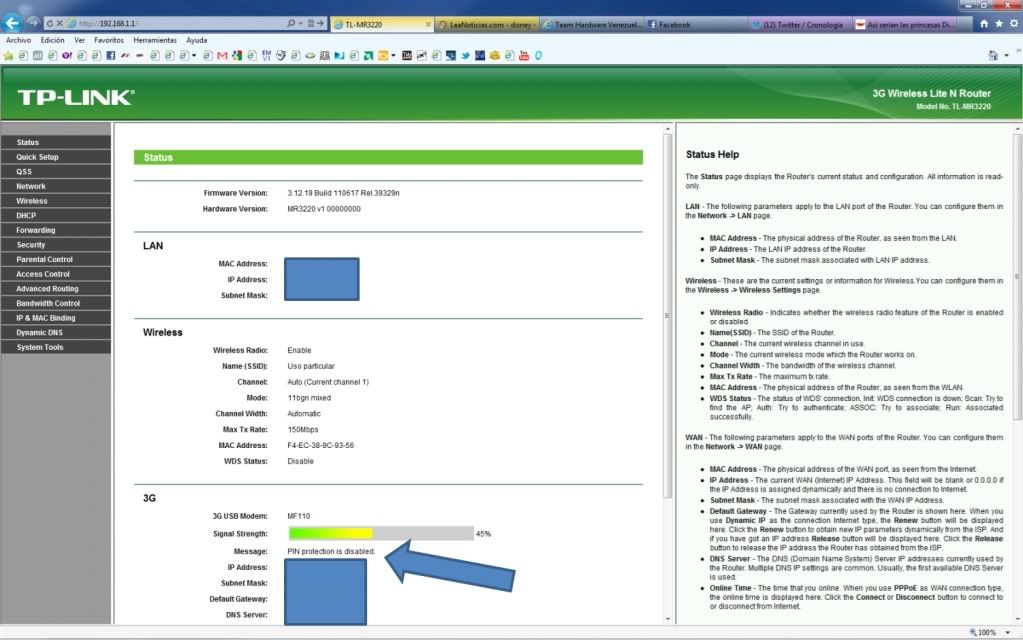
Task: Open the Twitter bird bookmark icon
Action: tap(465, 55)
